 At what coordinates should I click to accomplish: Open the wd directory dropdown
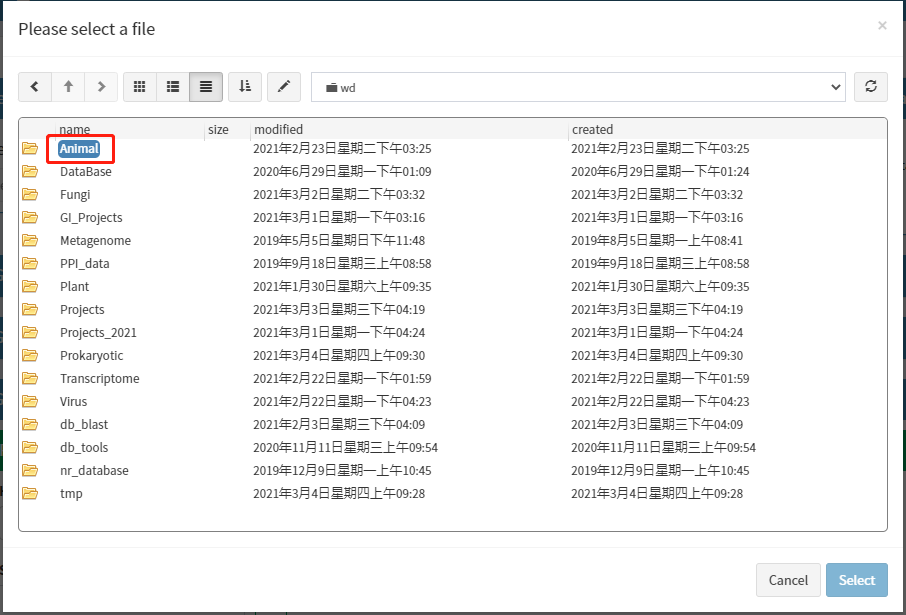578,87
